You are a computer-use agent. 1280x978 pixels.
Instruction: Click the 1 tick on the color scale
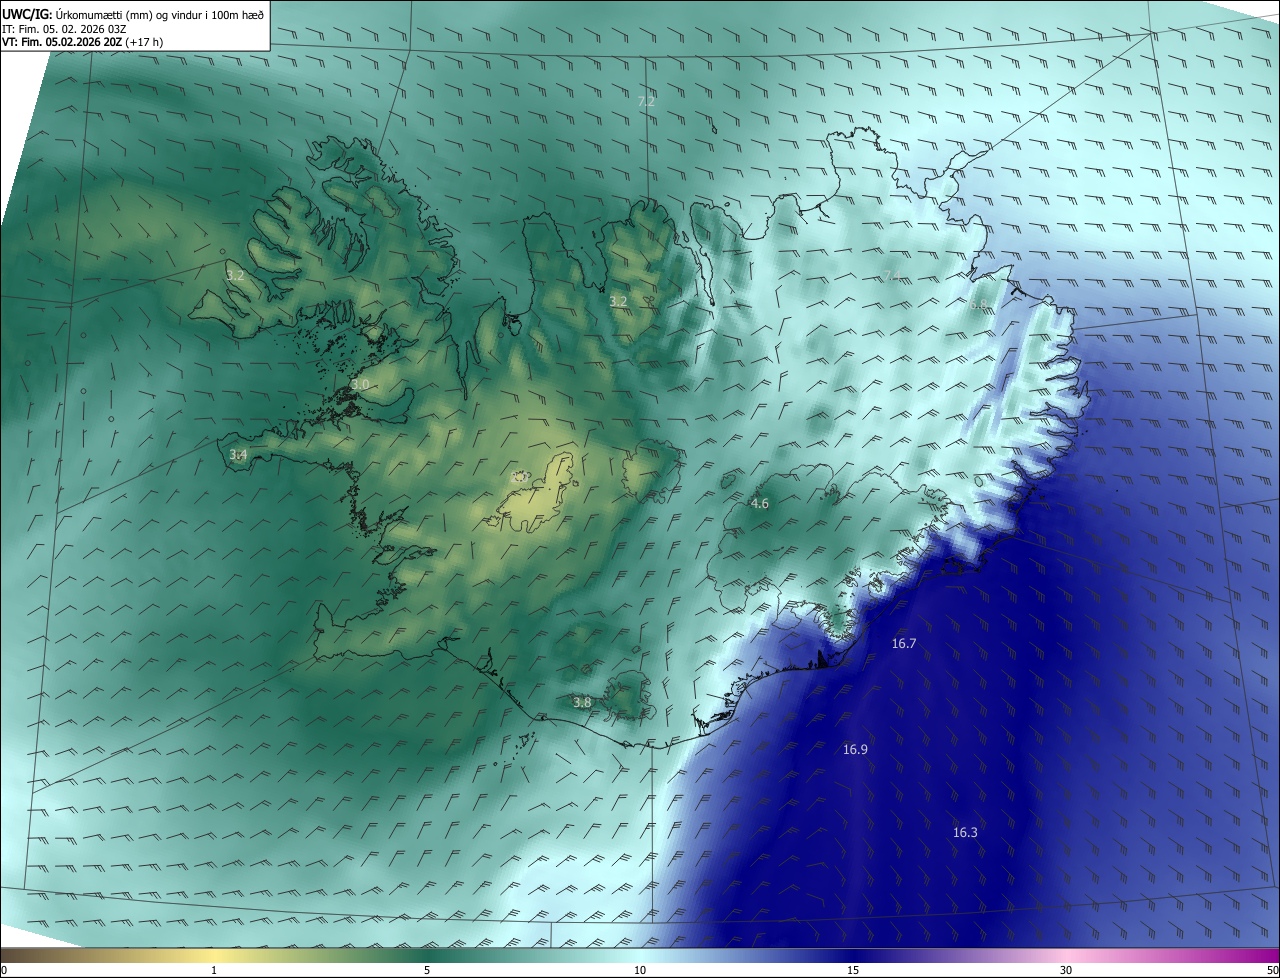214,970
